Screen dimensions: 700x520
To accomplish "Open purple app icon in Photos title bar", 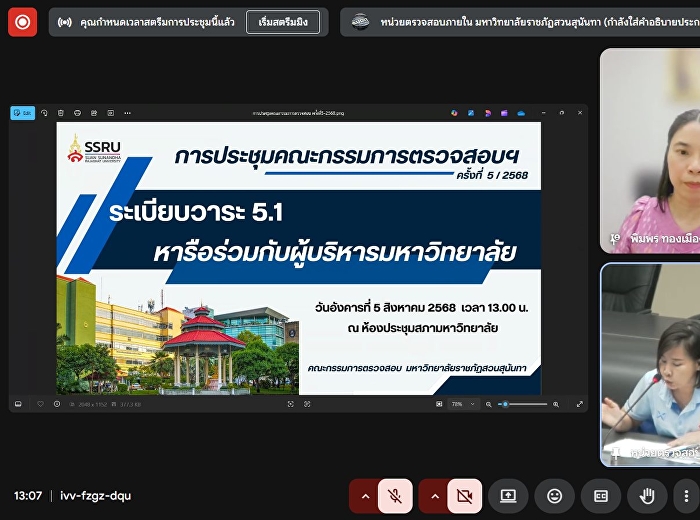I will point(504,113).
